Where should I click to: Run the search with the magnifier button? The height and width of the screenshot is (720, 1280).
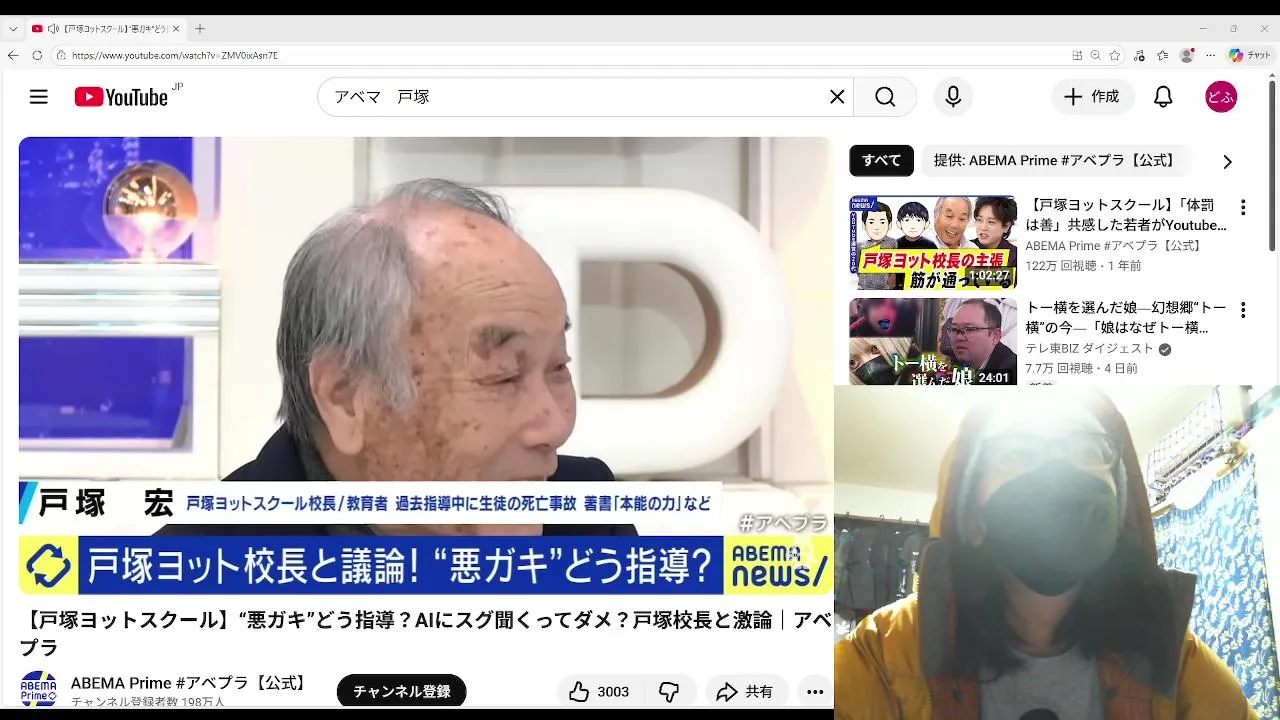pos(885,97)
